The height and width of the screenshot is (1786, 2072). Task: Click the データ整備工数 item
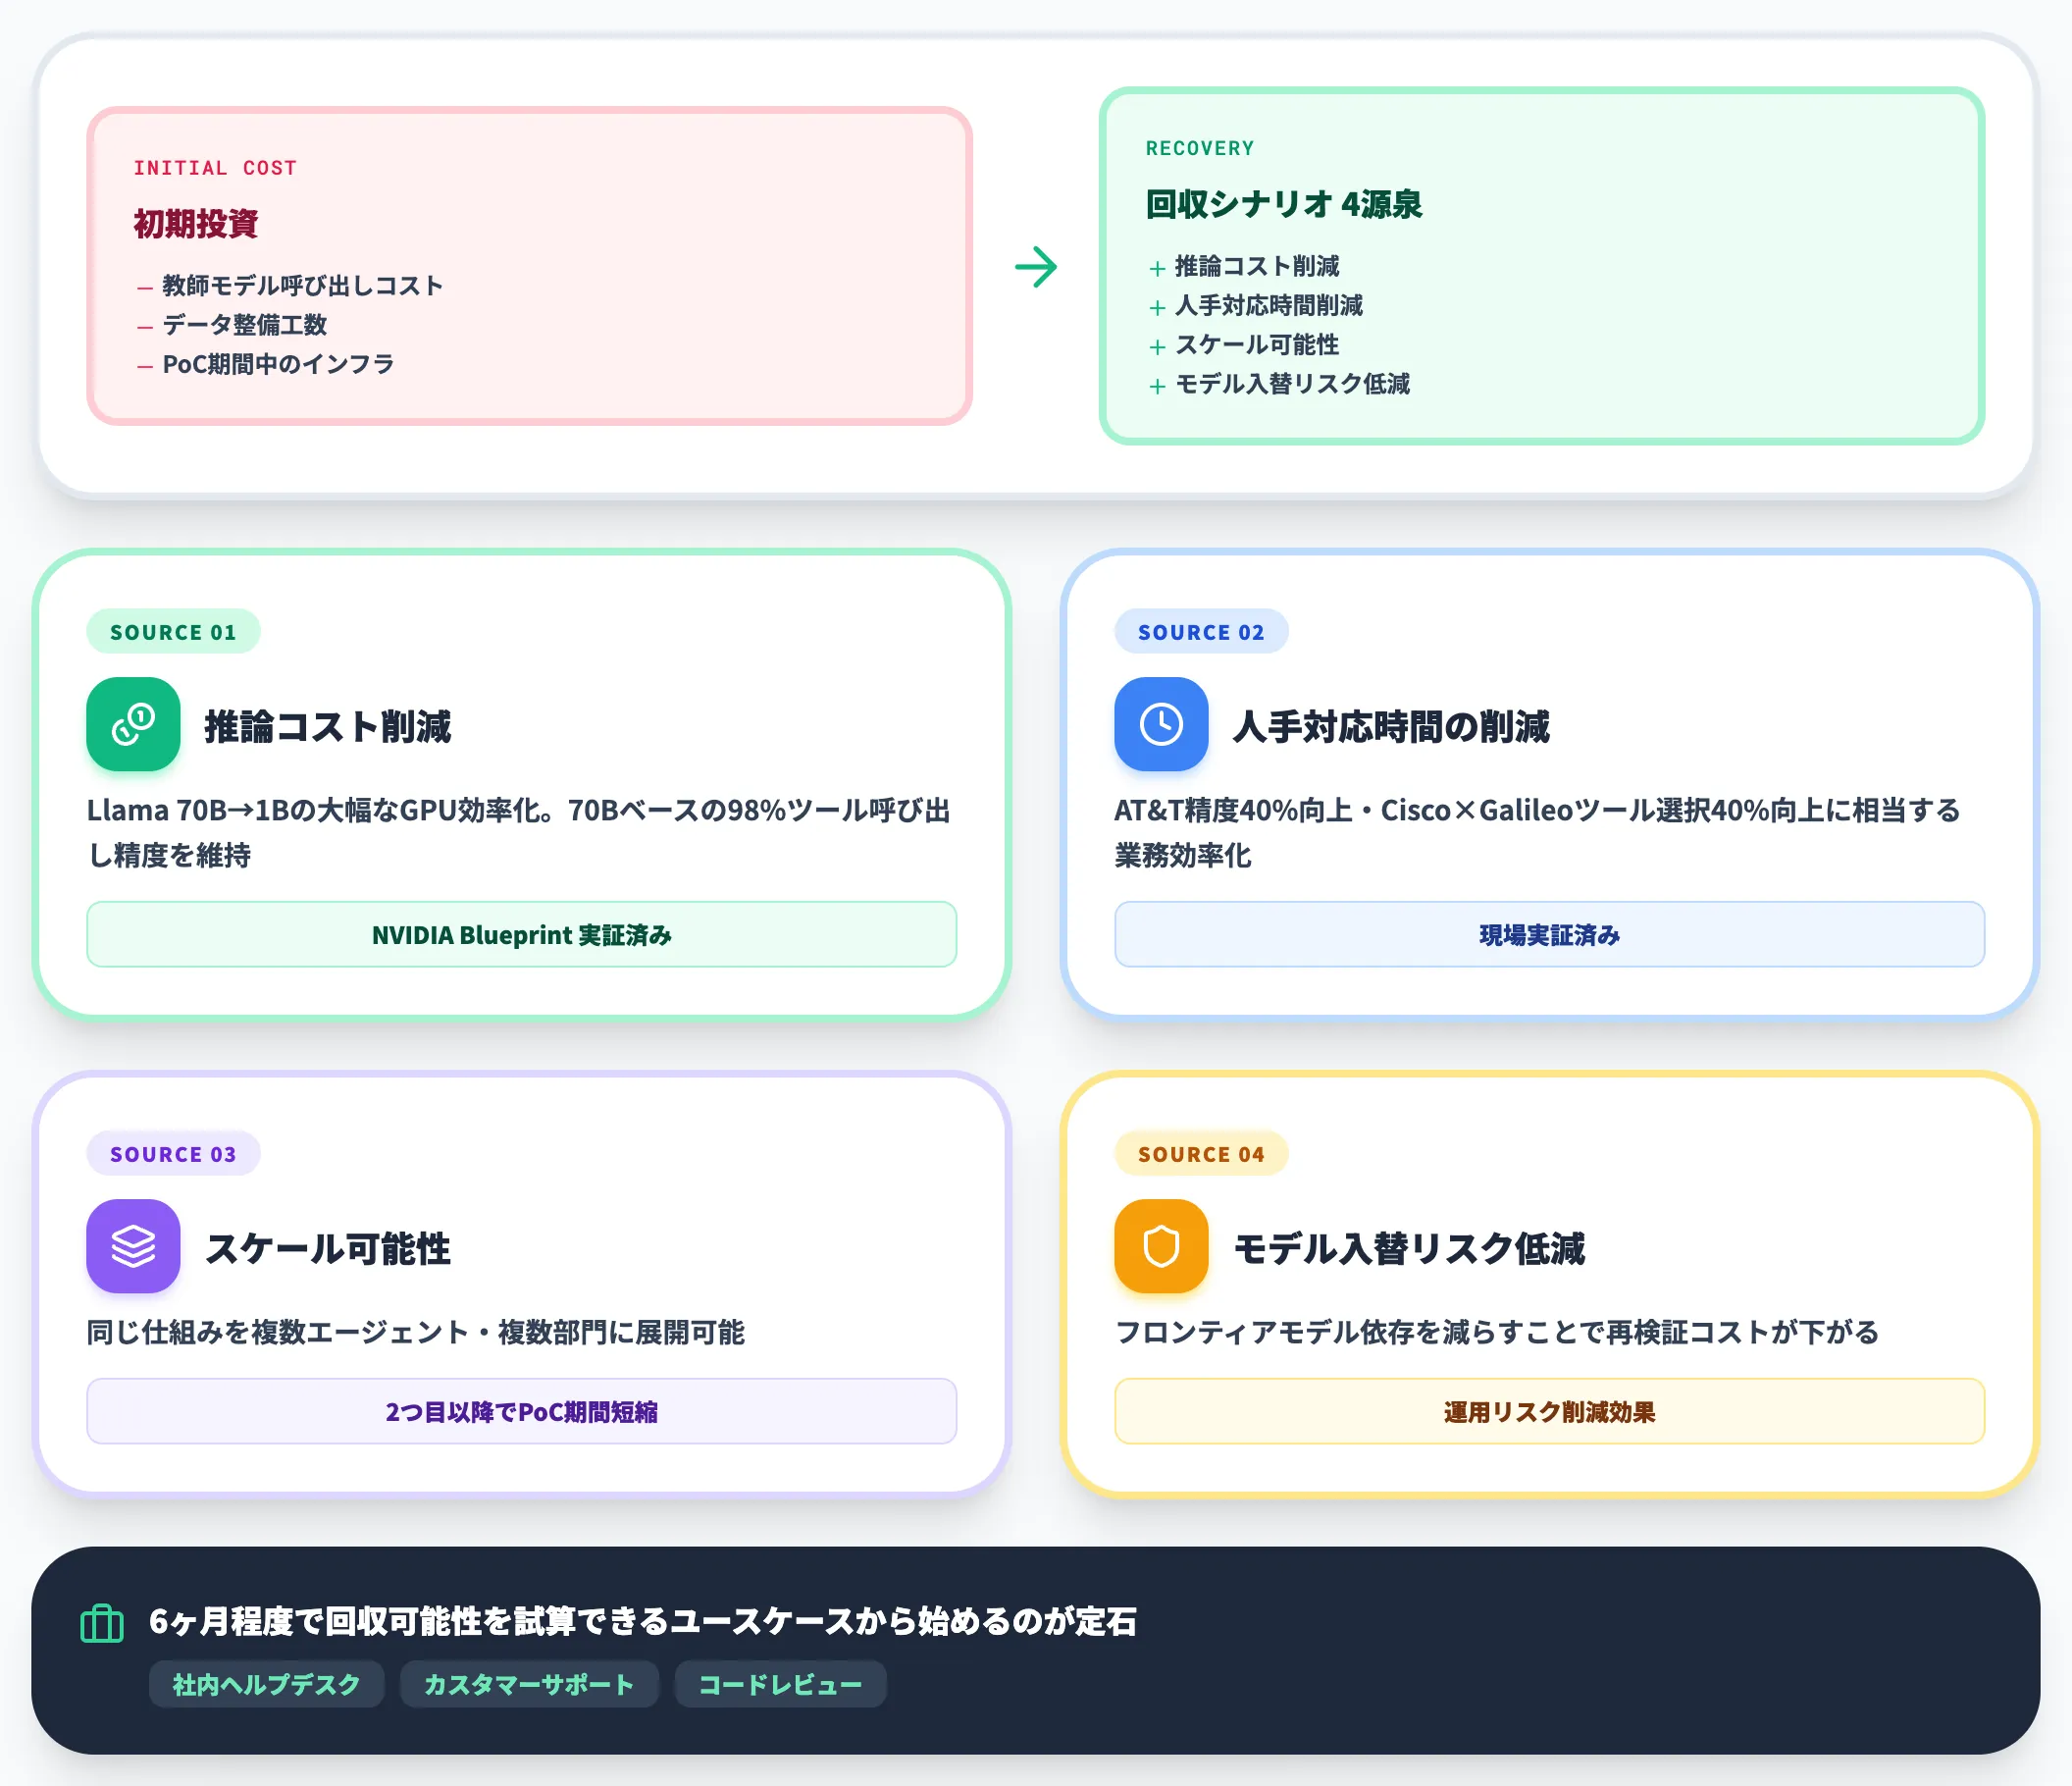point(244,325)
